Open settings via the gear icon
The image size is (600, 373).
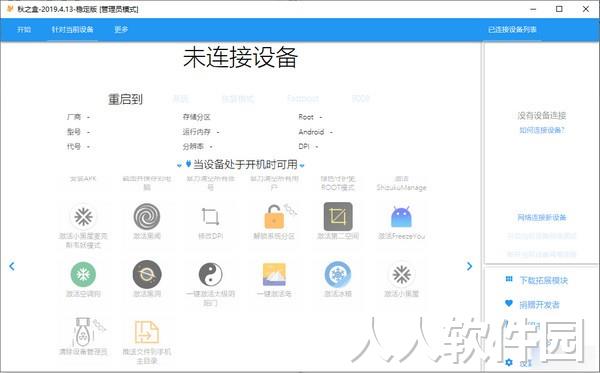(509, 362)
